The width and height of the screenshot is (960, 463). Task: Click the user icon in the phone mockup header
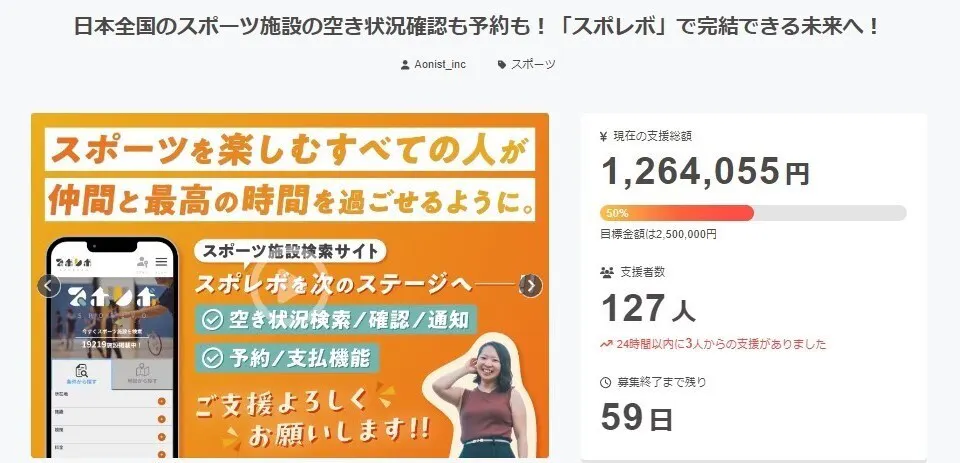click(x=143, y=263)
